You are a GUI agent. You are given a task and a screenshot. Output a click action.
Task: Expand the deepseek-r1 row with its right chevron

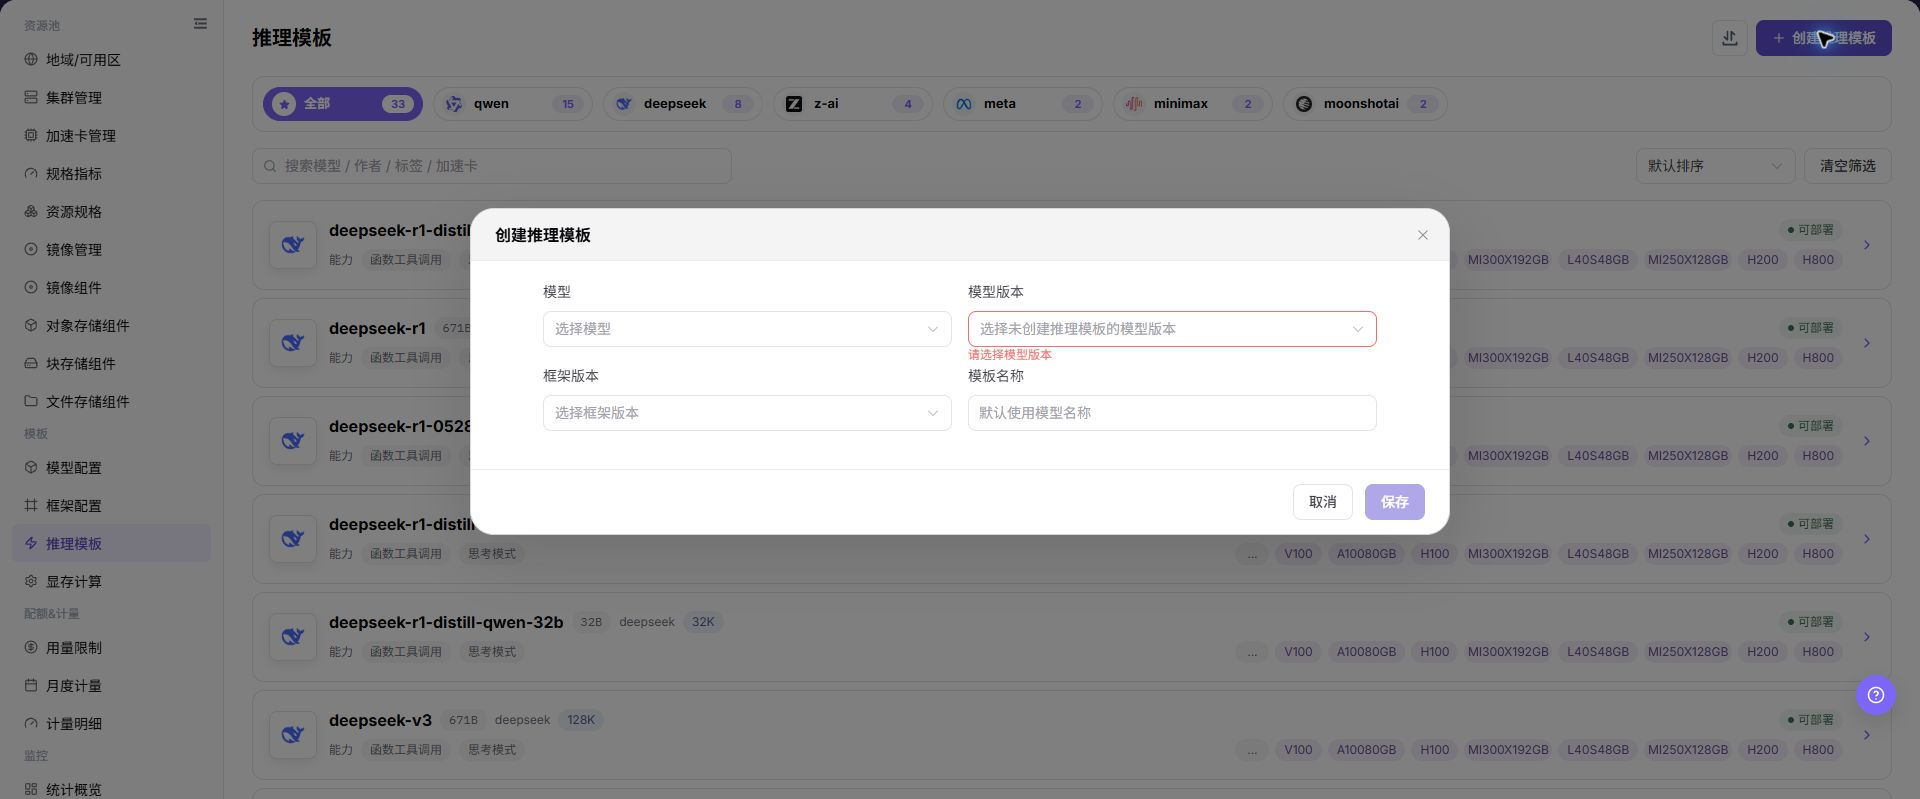coord(1867,343)
